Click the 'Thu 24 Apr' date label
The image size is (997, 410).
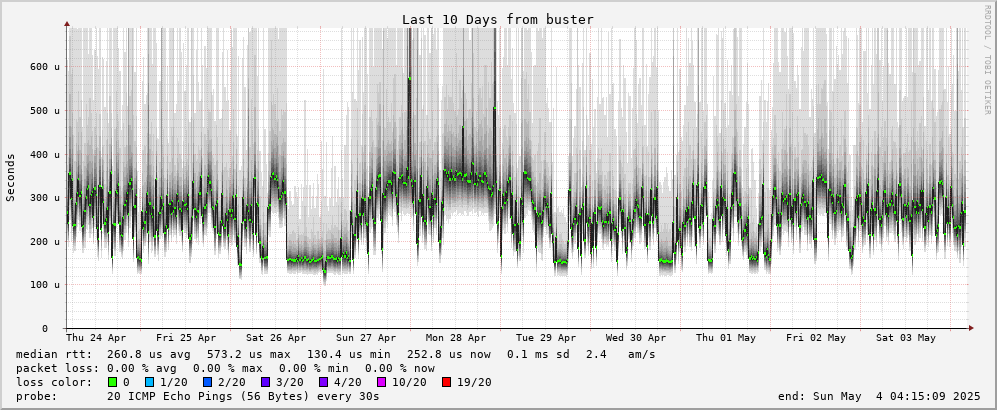[x=96, y=338]
